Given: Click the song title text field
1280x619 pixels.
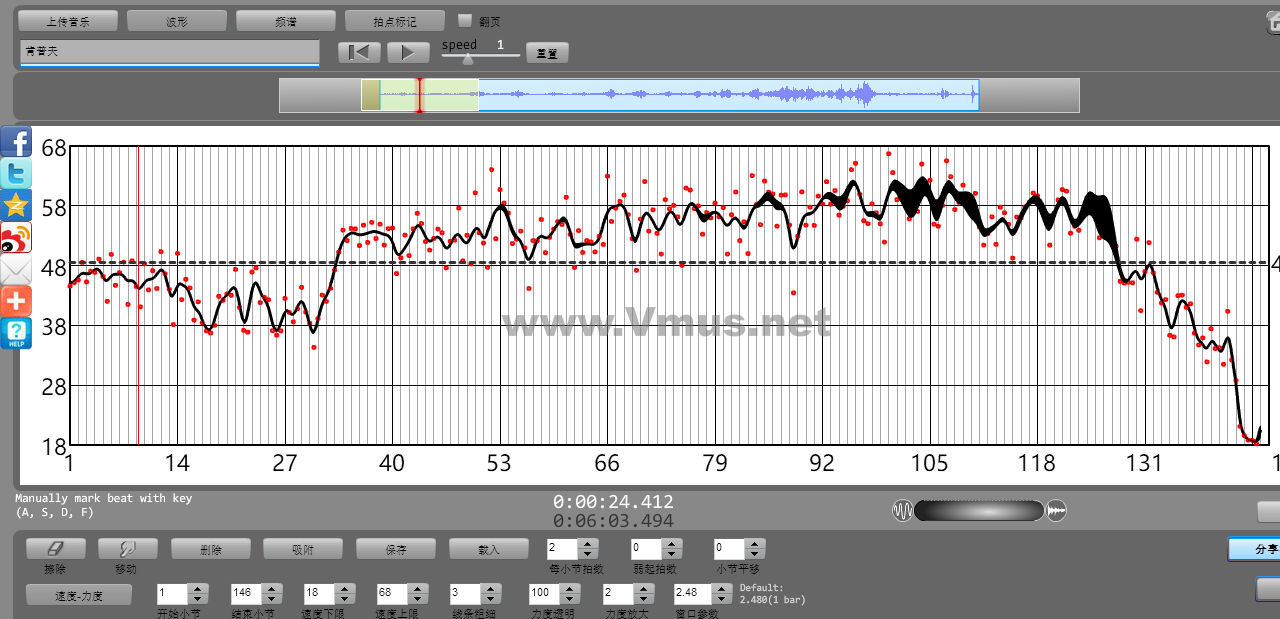Looking at the screenshot, I should coord(169,51).
